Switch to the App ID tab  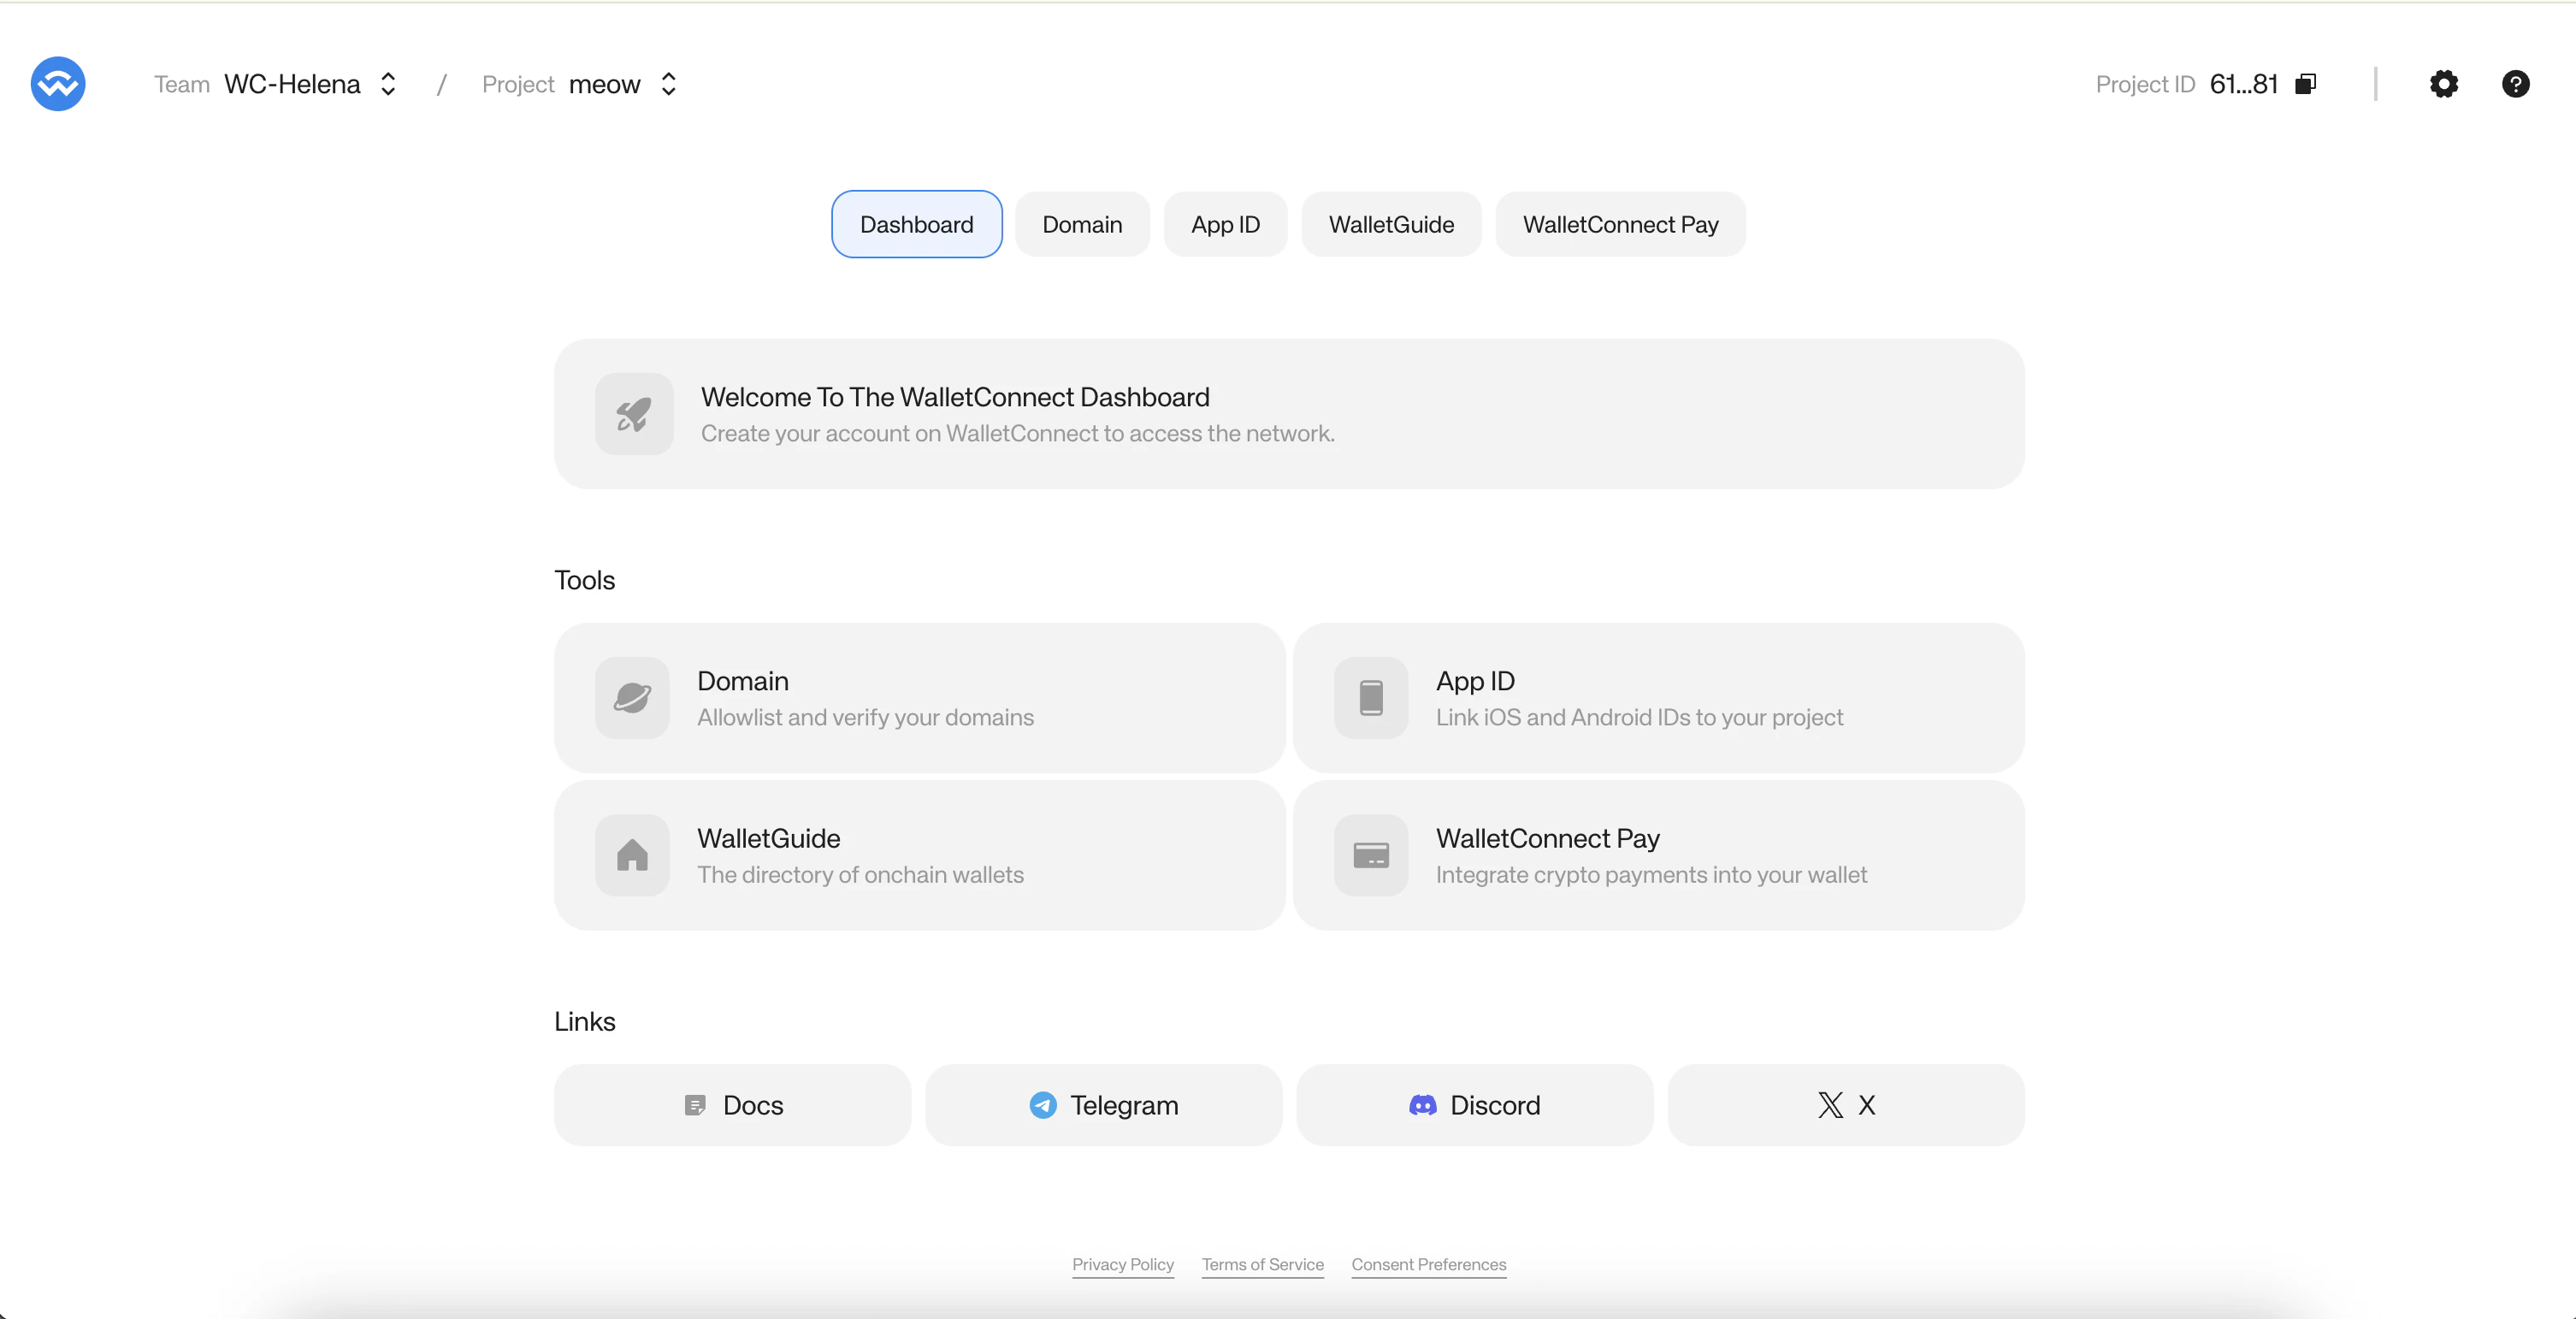tap(1225, 224)
